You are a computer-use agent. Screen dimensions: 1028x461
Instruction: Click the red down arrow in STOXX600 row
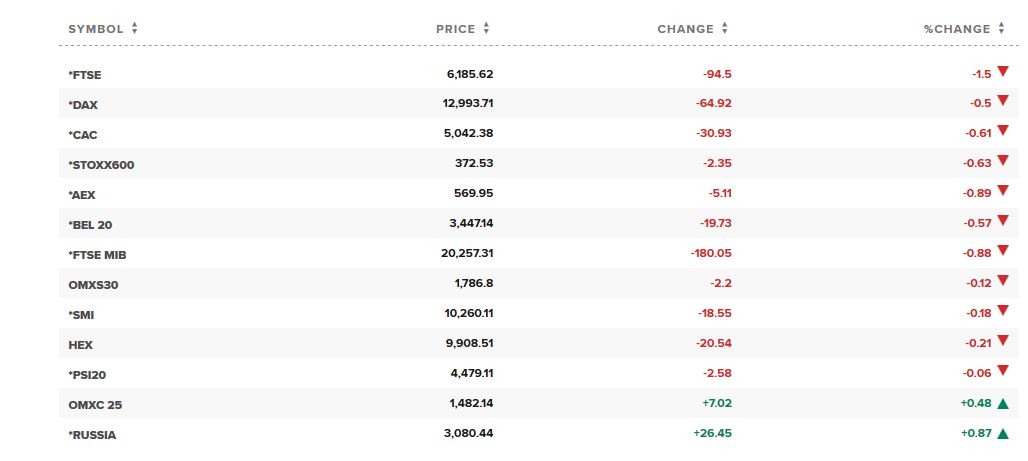[1002, 161]
